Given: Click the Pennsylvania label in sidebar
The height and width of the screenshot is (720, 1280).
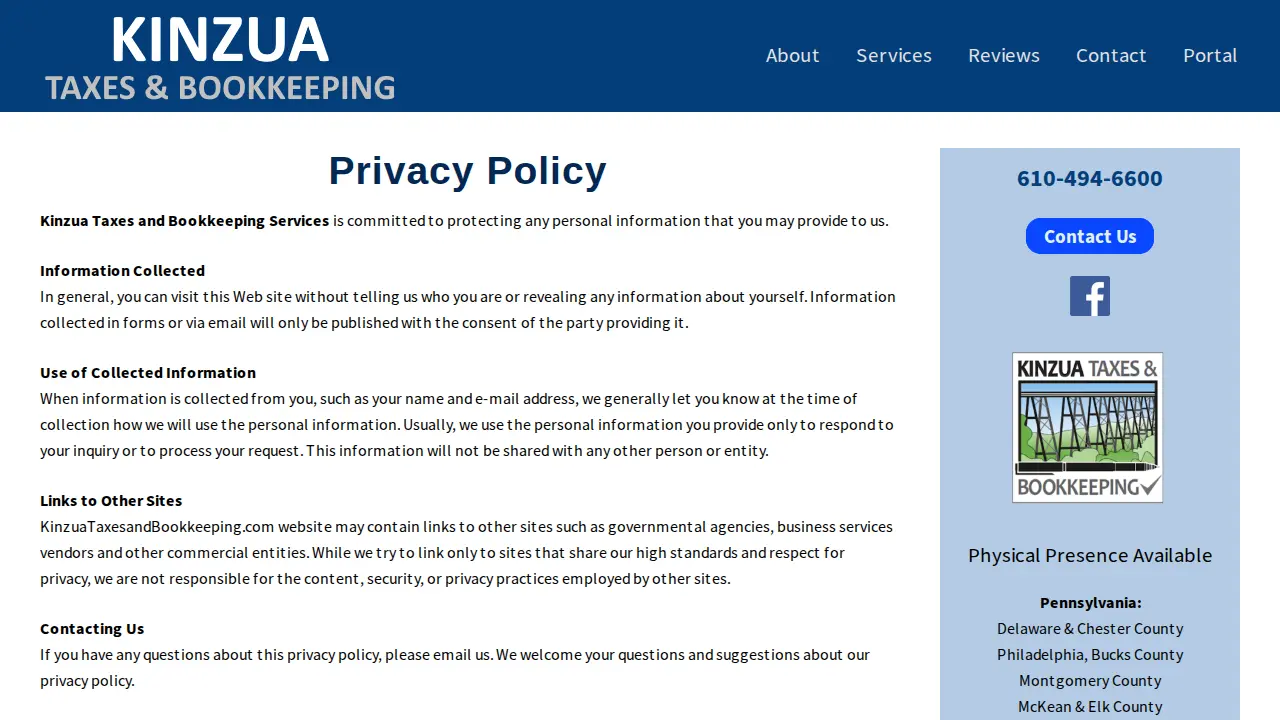Looking at the screenshot, I should click(1090, 602).
